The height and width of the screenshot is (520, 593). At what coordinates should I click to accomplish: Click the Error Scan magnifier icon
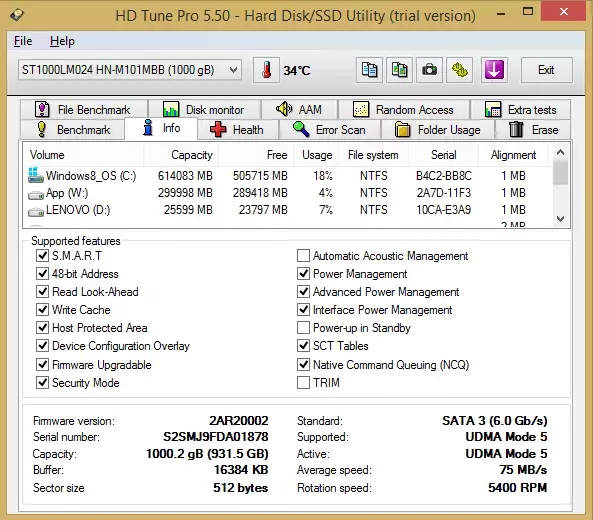pyautogui.click(x=301, y=129)
